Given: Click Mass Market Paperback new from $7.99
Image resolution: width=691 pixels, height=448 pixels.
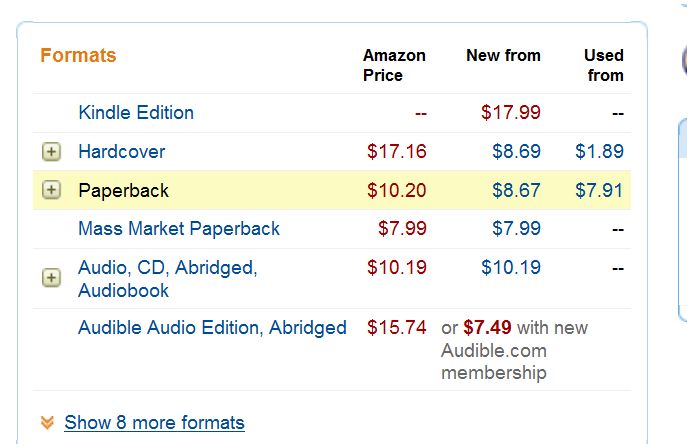Looking at the screenshot, I should [x=516, y=229].
